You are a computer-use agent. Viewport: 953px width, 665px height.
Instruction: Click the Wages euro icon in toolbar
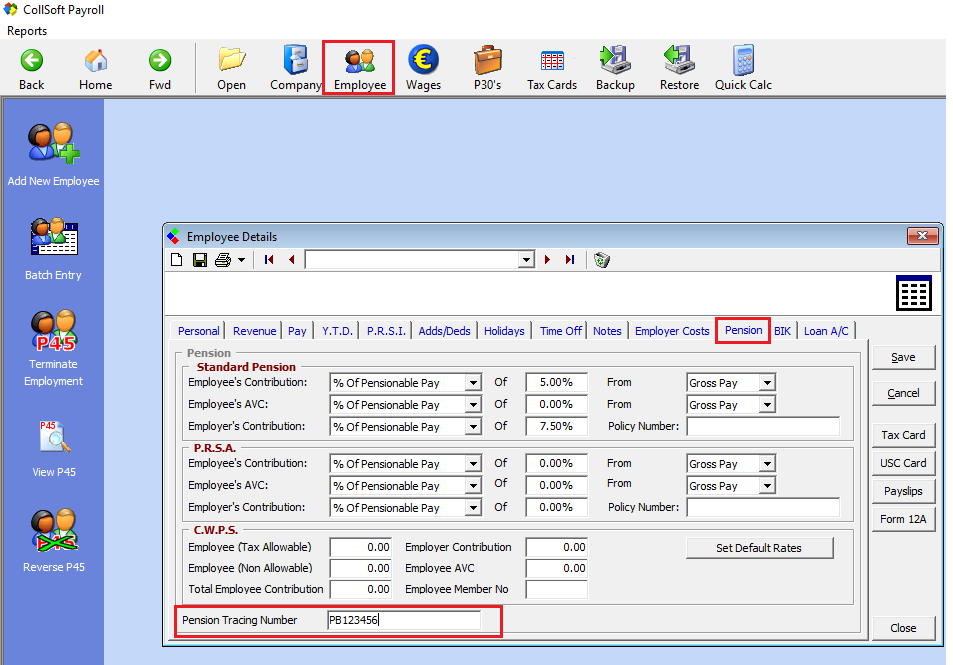[423, 68]
